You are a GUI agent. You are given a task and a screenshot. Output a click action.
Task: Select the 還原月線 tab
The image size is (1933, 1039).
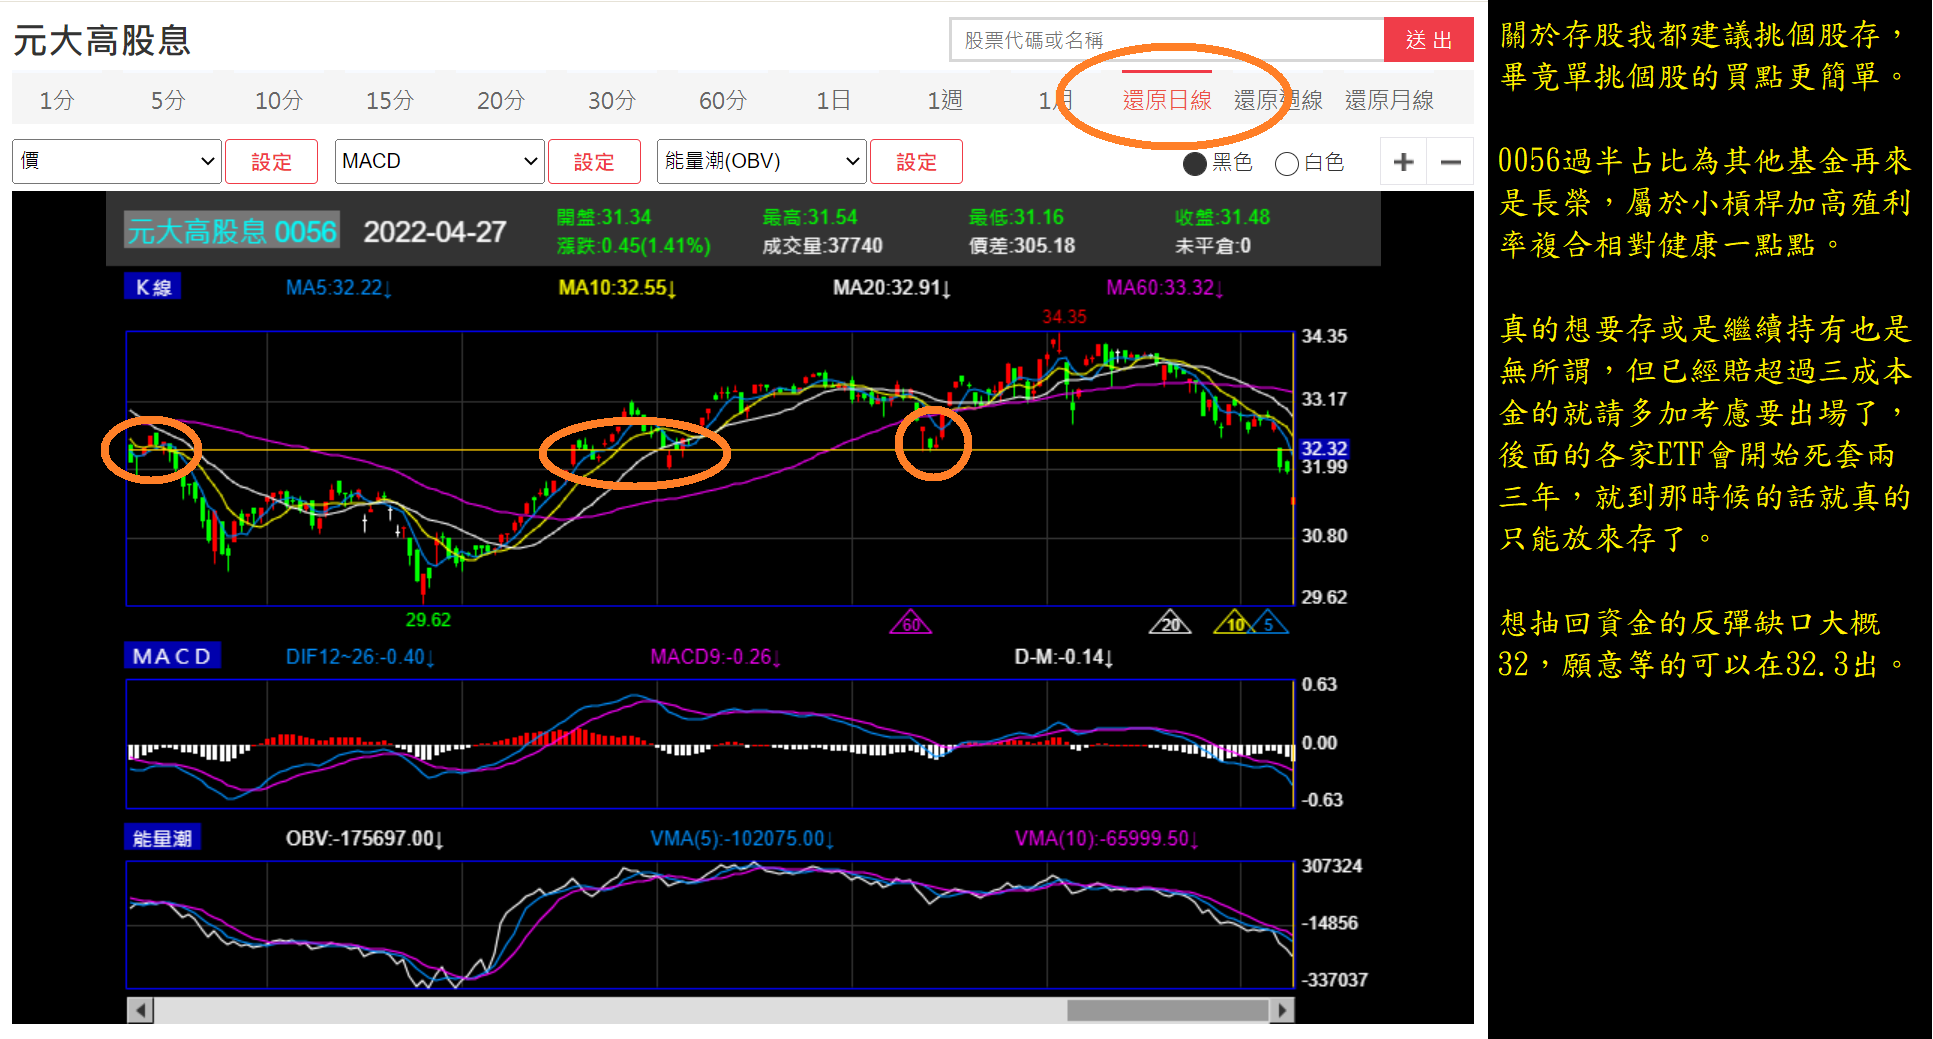click(1389, 100)
